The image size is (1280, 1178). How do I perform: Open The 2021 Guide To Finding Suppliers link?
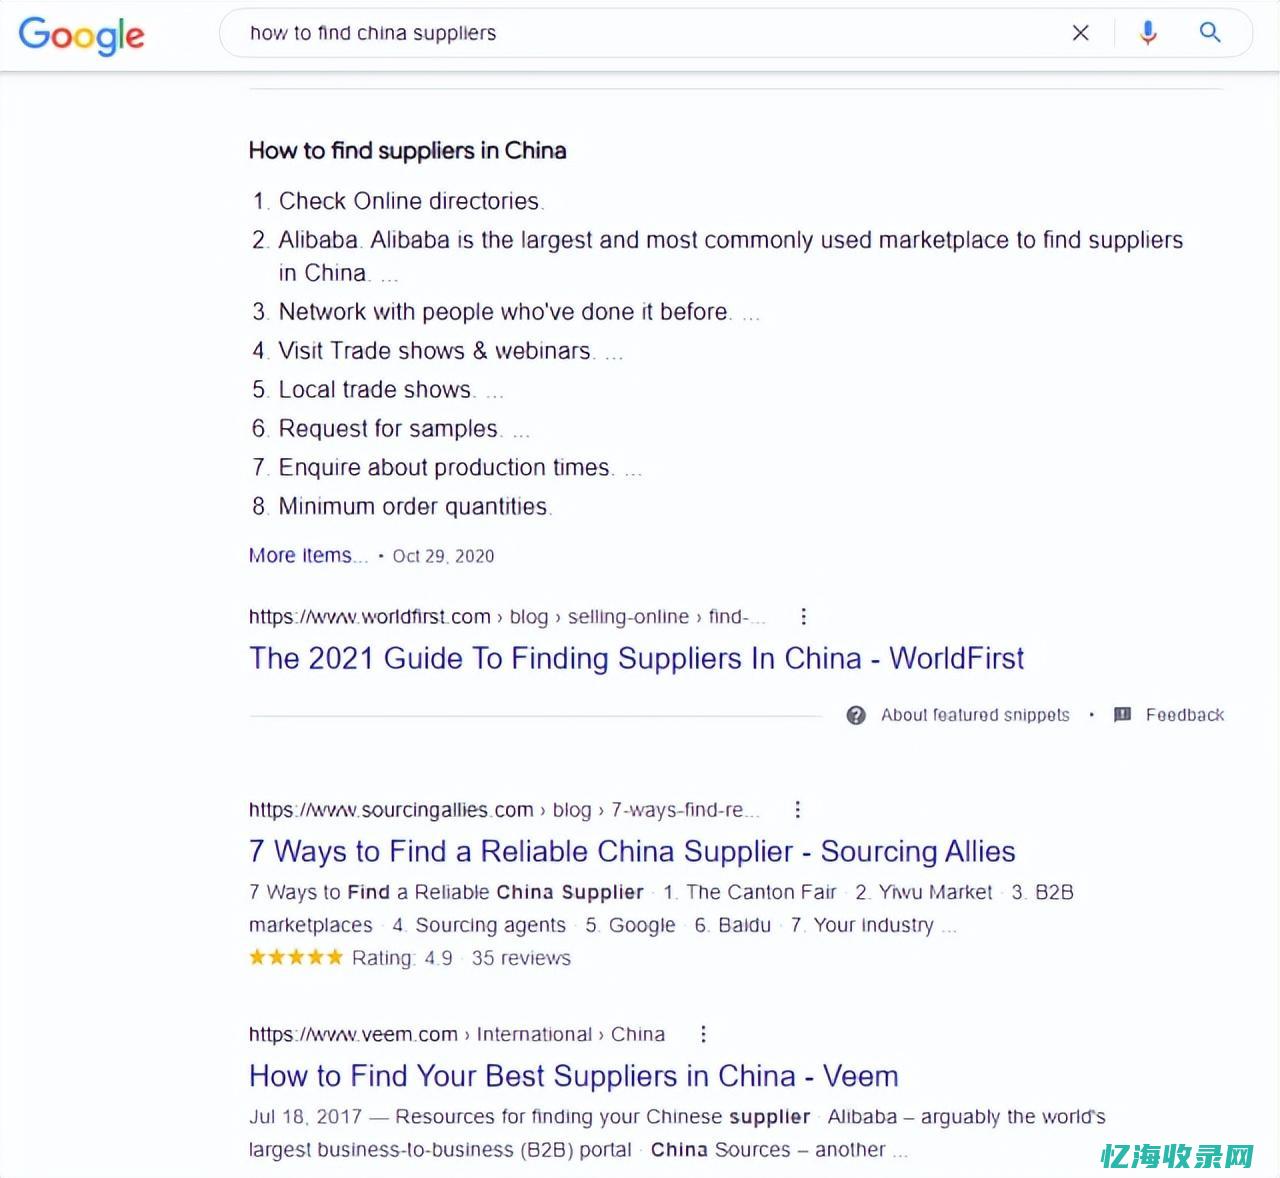pos(636,659)
